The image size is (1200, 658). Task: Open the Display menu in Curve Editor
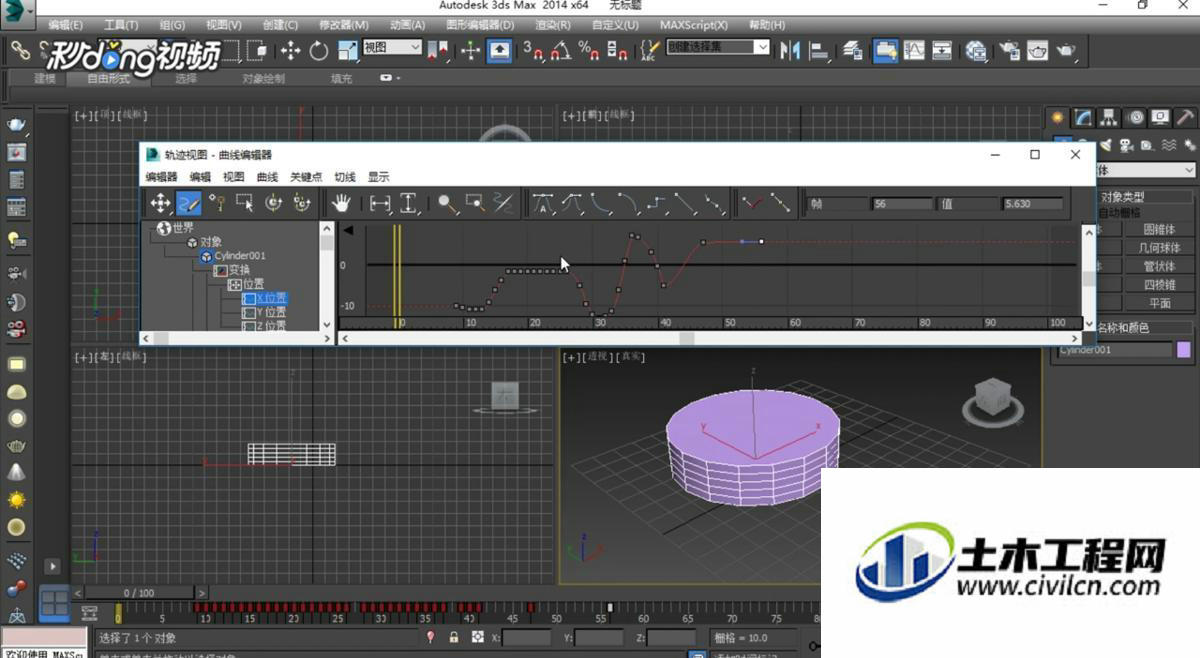(378, 177)
